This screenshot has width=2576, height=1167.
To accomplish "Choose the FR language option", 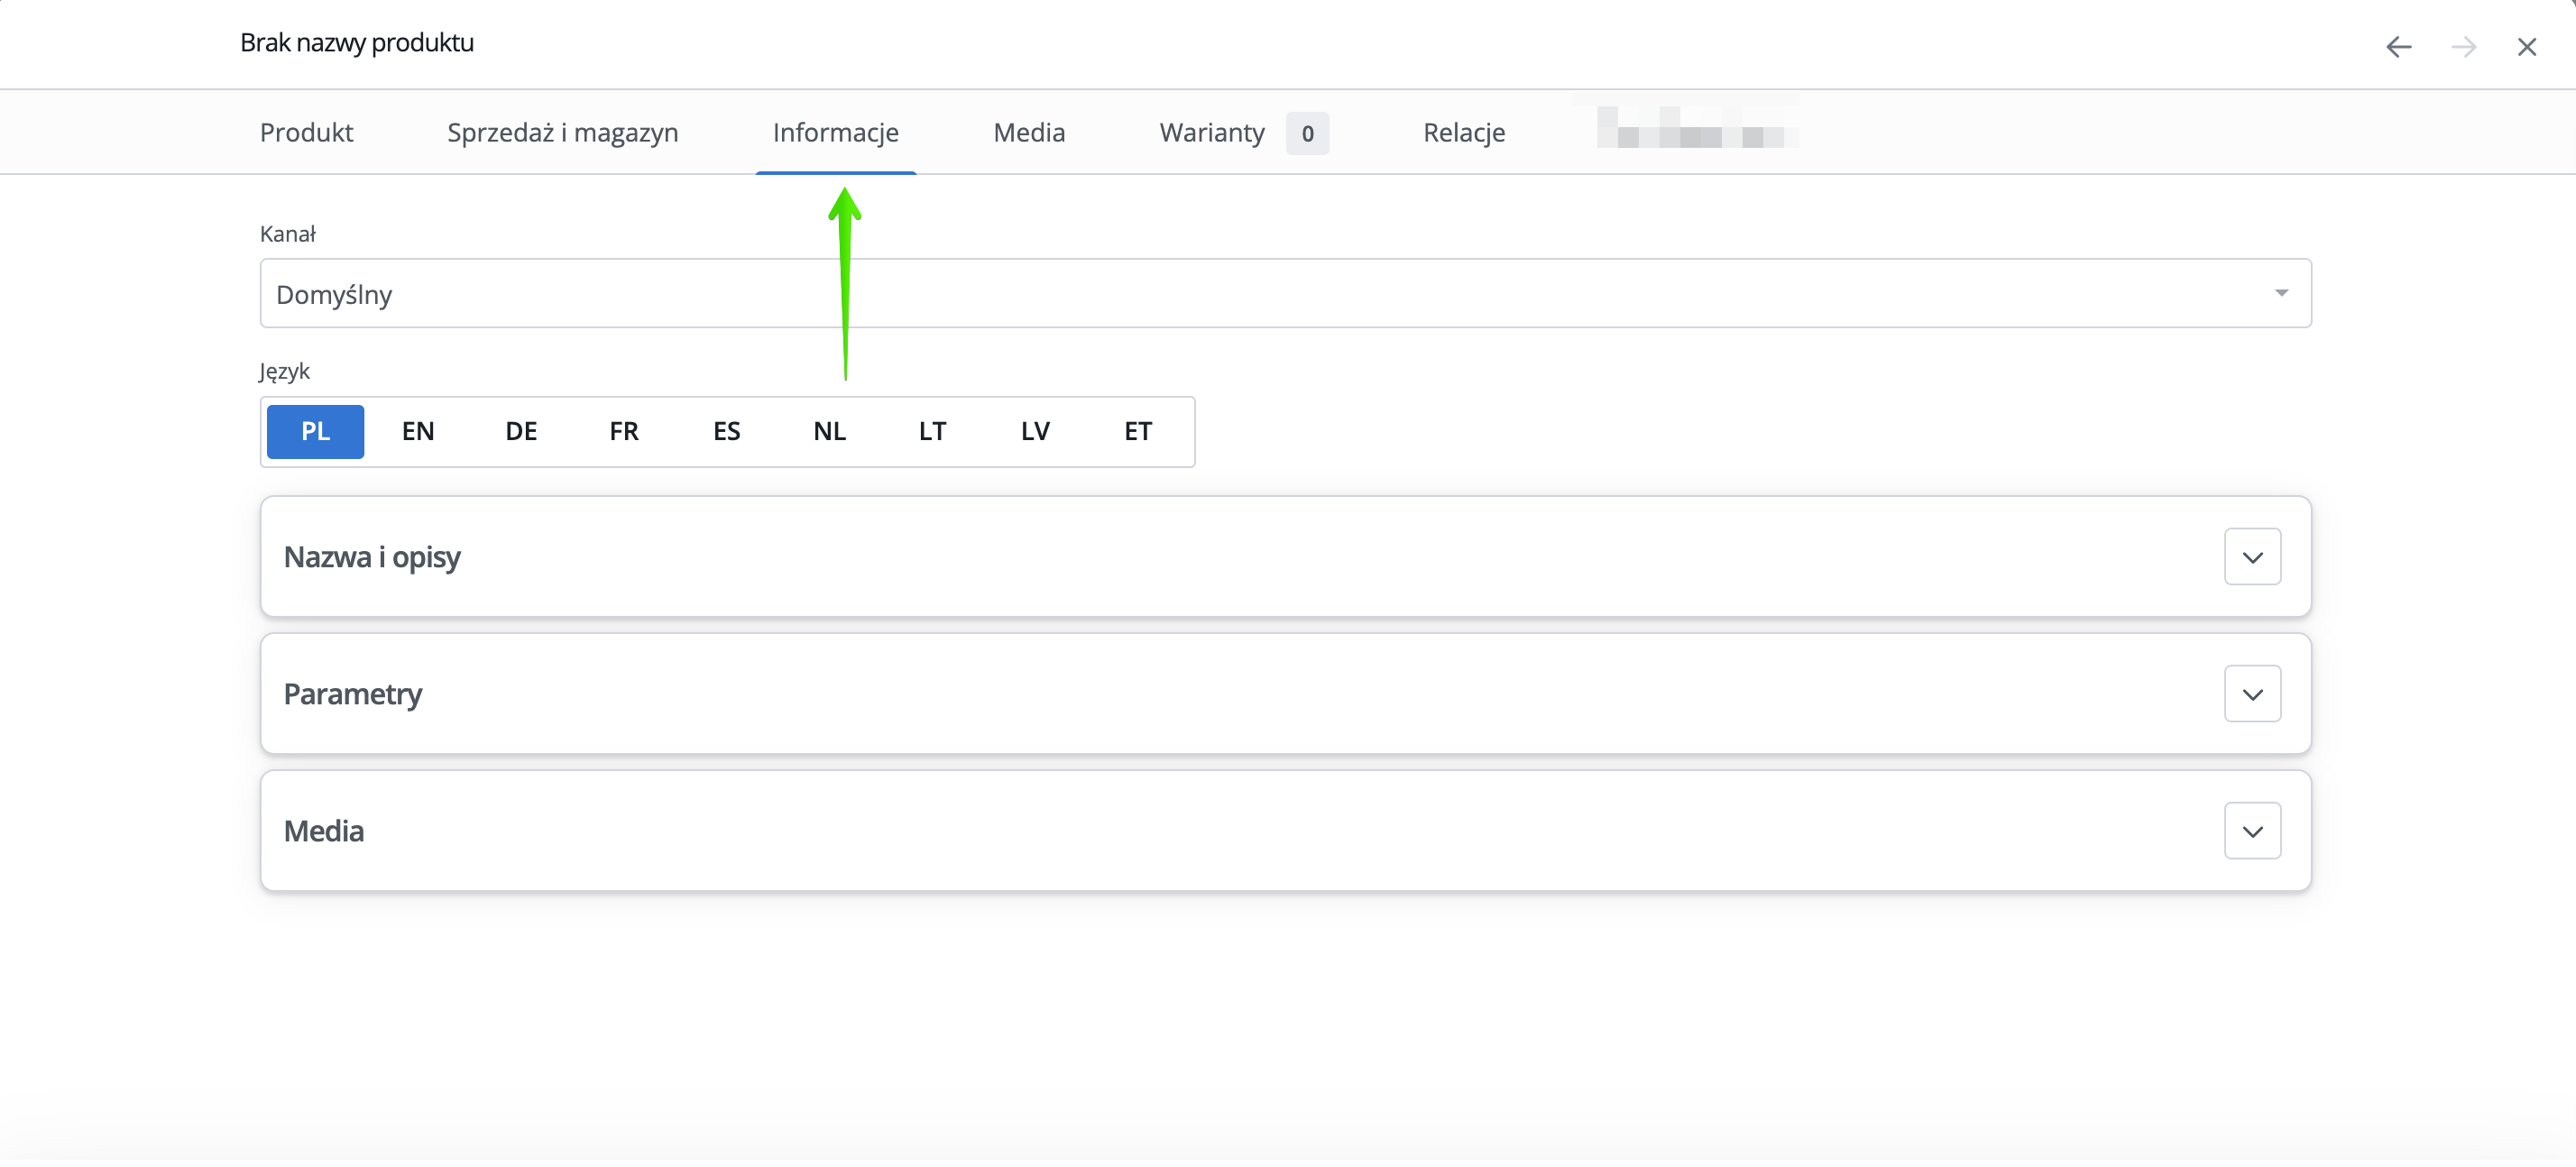I will click(x=624, y=432).
